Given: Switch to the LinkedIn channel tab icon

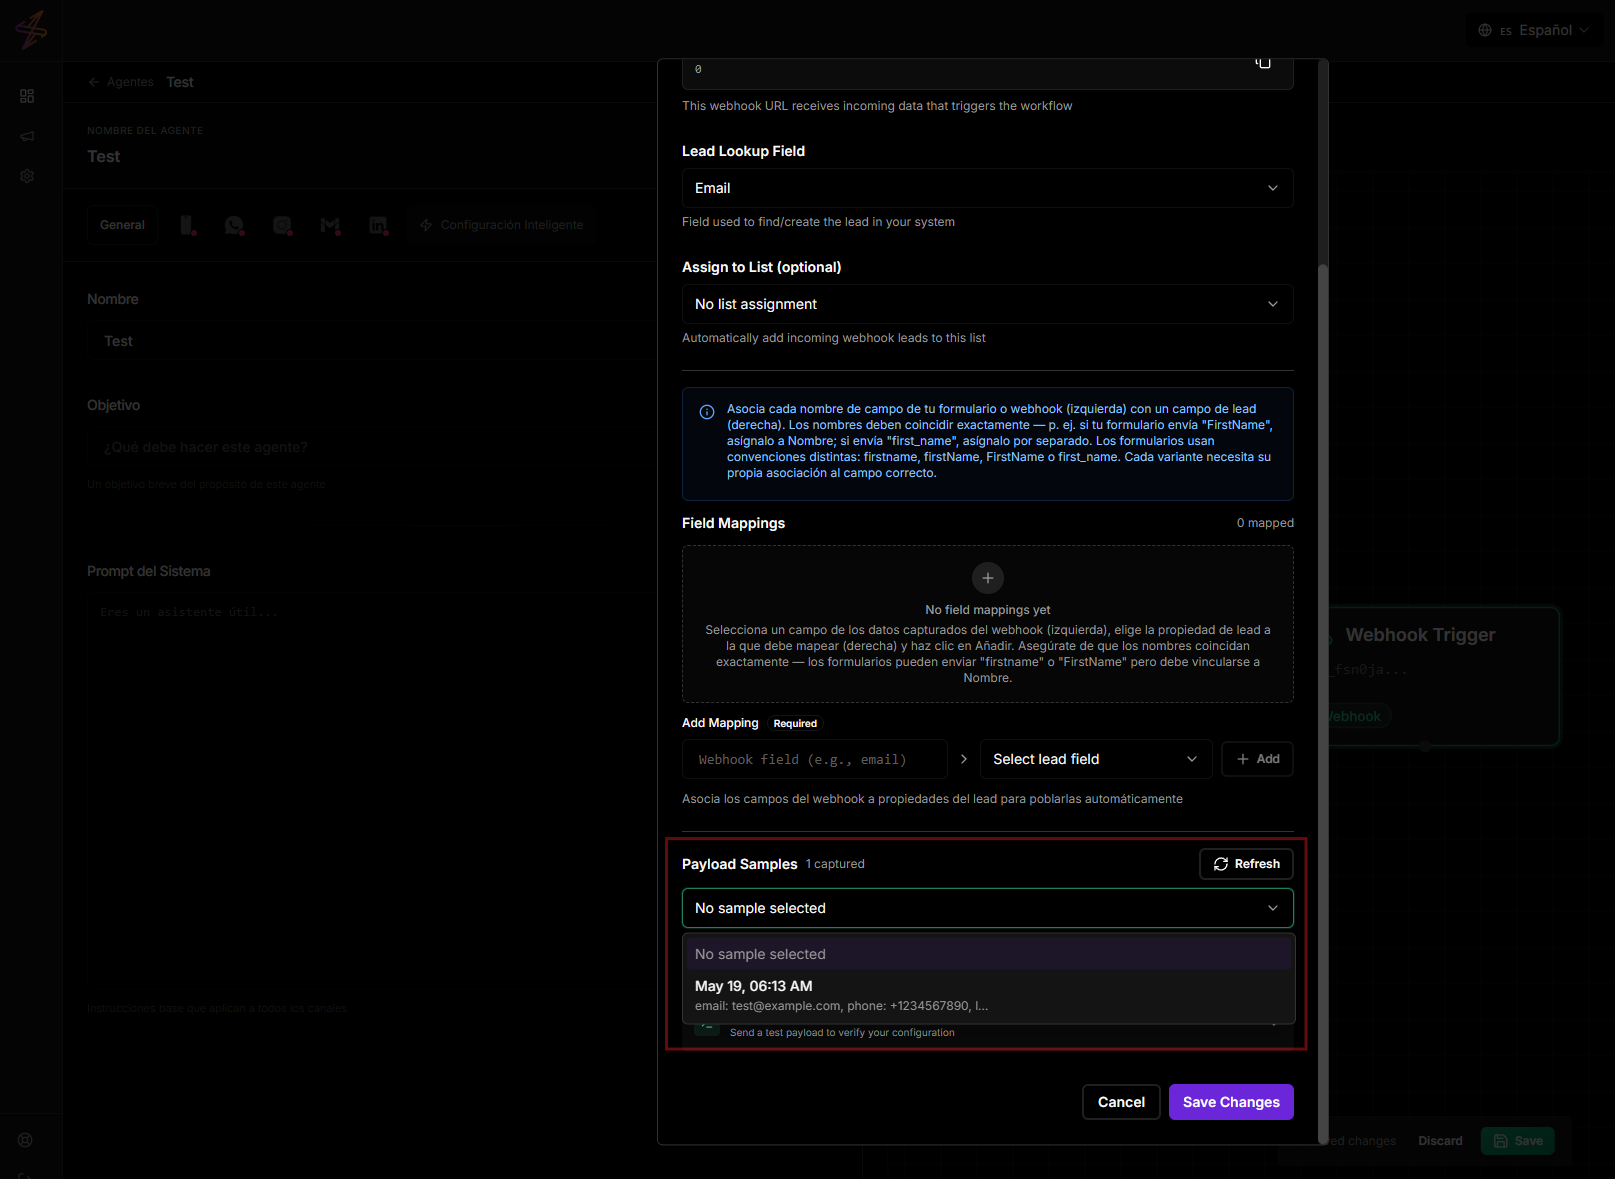Looking at the screenshot, I should coord(378,225).
